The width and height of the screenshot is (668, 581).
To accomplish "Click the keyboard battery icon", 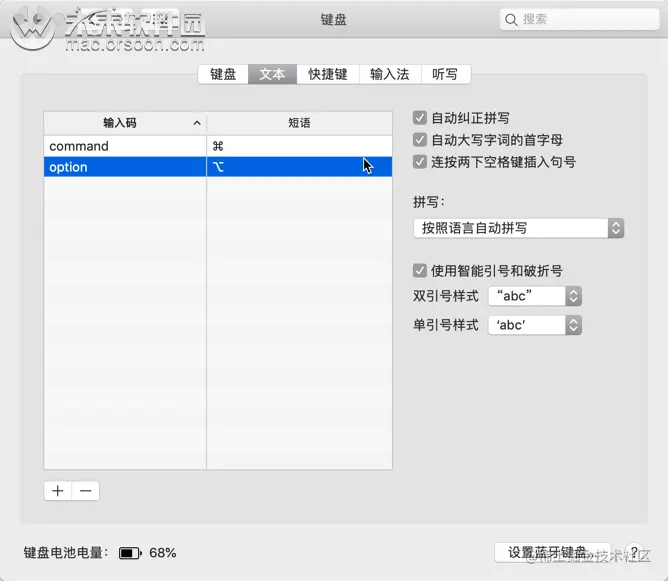I will (x=130, y=553).
